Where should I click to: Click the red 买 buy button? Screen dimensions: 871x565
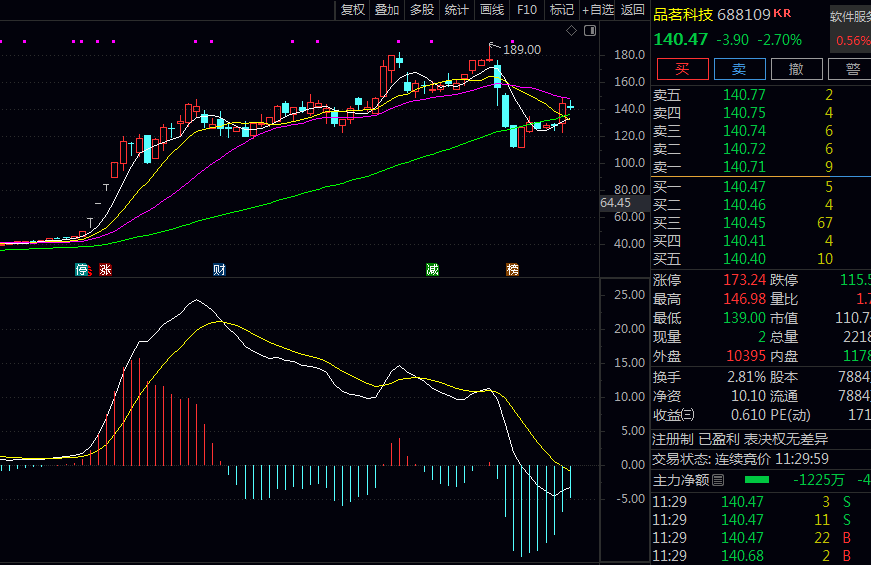[683, 69]
